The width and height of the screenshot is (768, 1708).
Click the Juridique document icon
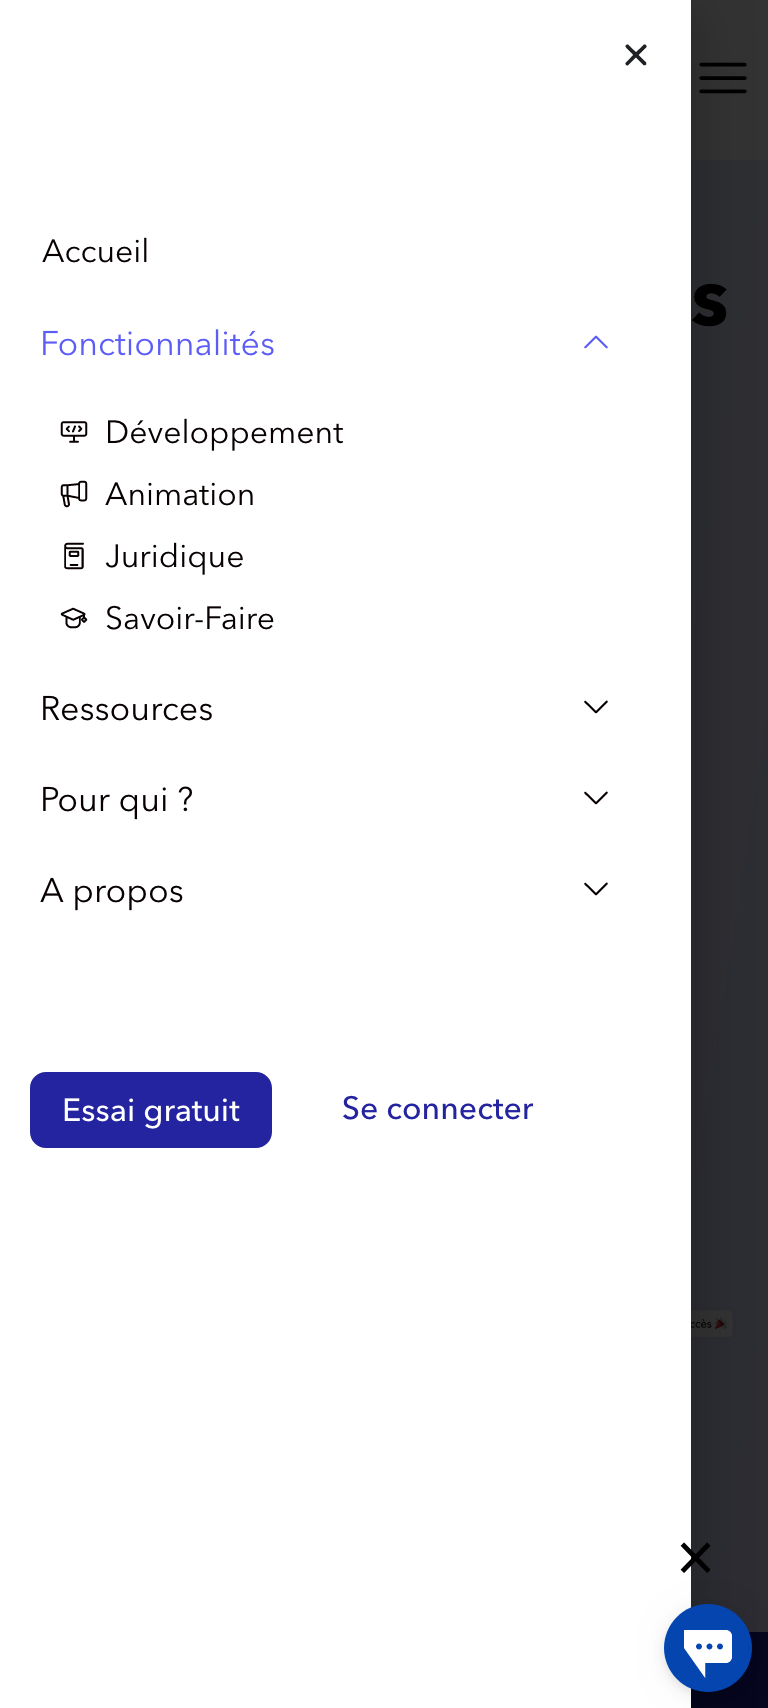(74, 556)
